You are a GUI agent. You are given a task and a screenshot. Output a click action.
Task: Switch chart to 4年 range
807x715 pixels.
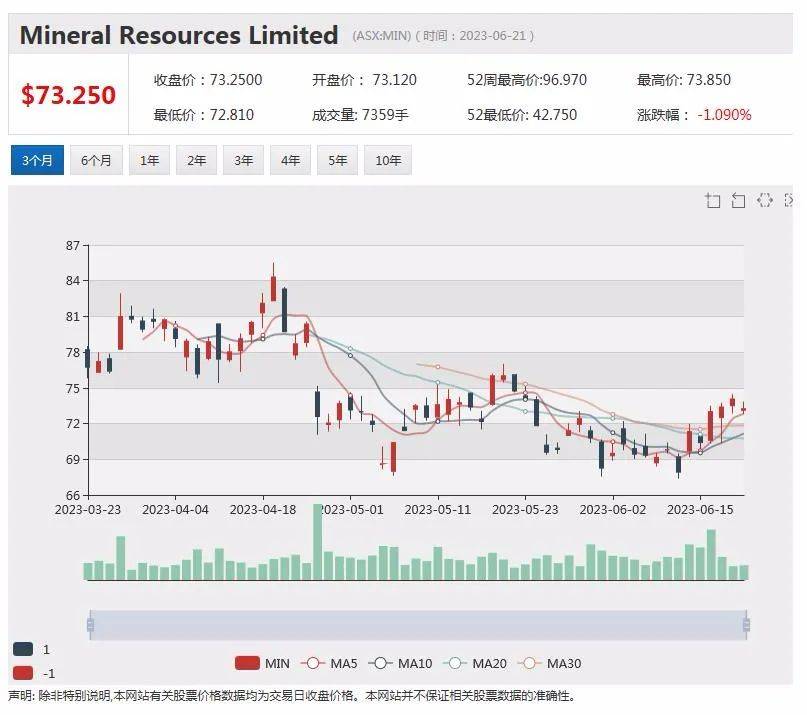click(x=290, y=160)
